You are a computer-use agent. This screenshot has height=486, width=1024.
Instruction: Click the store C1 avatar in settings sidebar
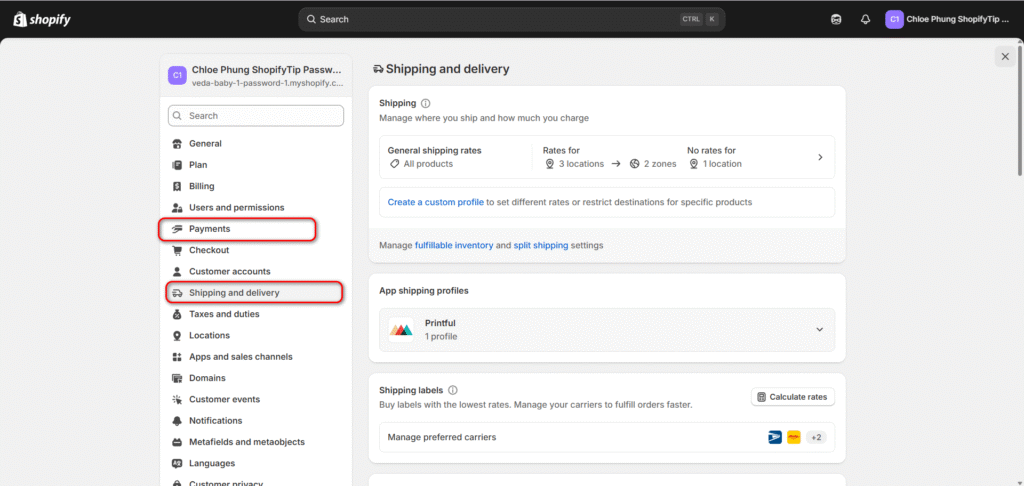click(177, 75)
